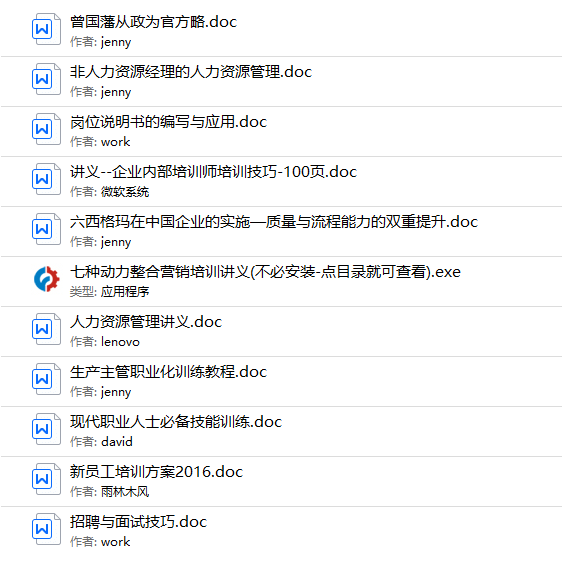Click the document icon for 六西格玛在中国企业的实施 file
The height and width of the screenshot is (562, 562).
pos(46,229)
